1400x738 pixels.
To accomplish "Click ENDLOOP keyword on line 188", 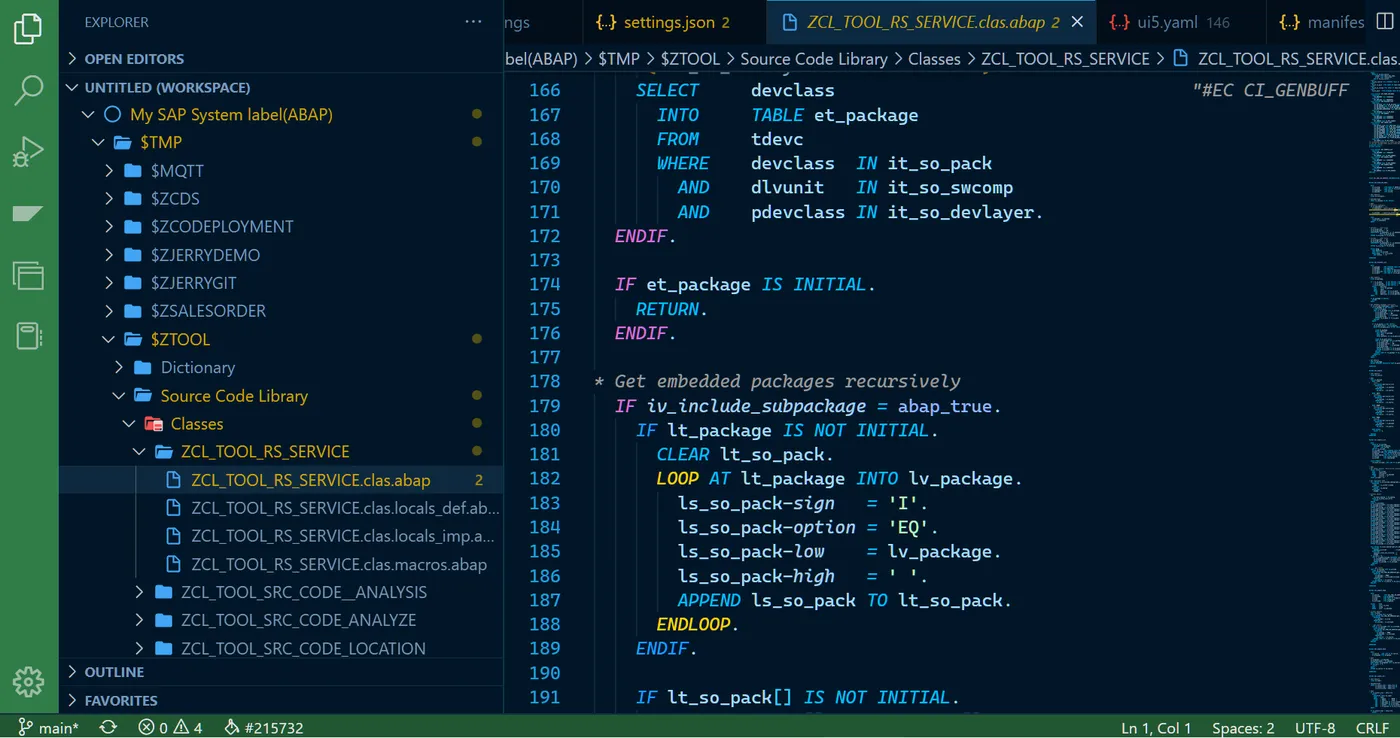I will (x=694, y=624).
